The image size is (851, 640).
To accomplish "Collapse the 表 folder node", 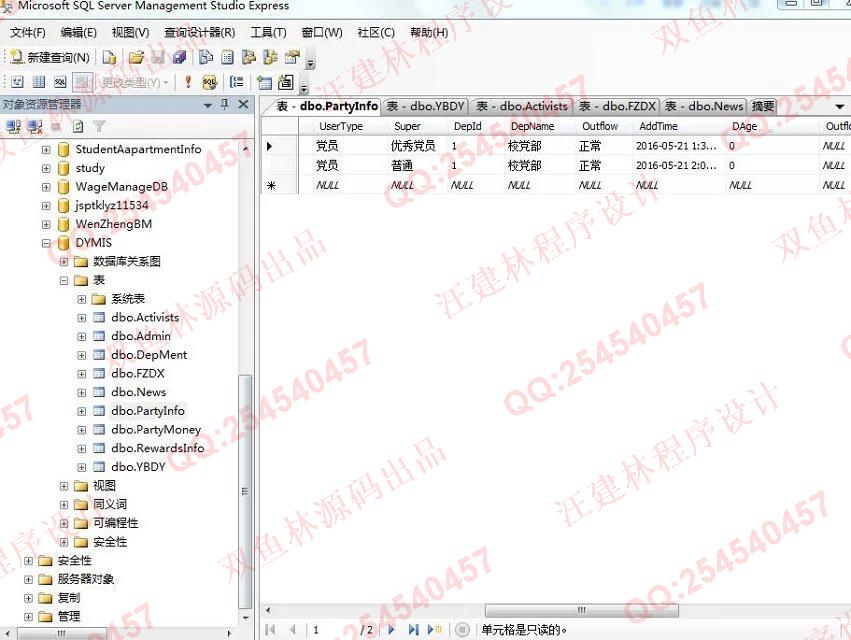I will pos(64,281).
